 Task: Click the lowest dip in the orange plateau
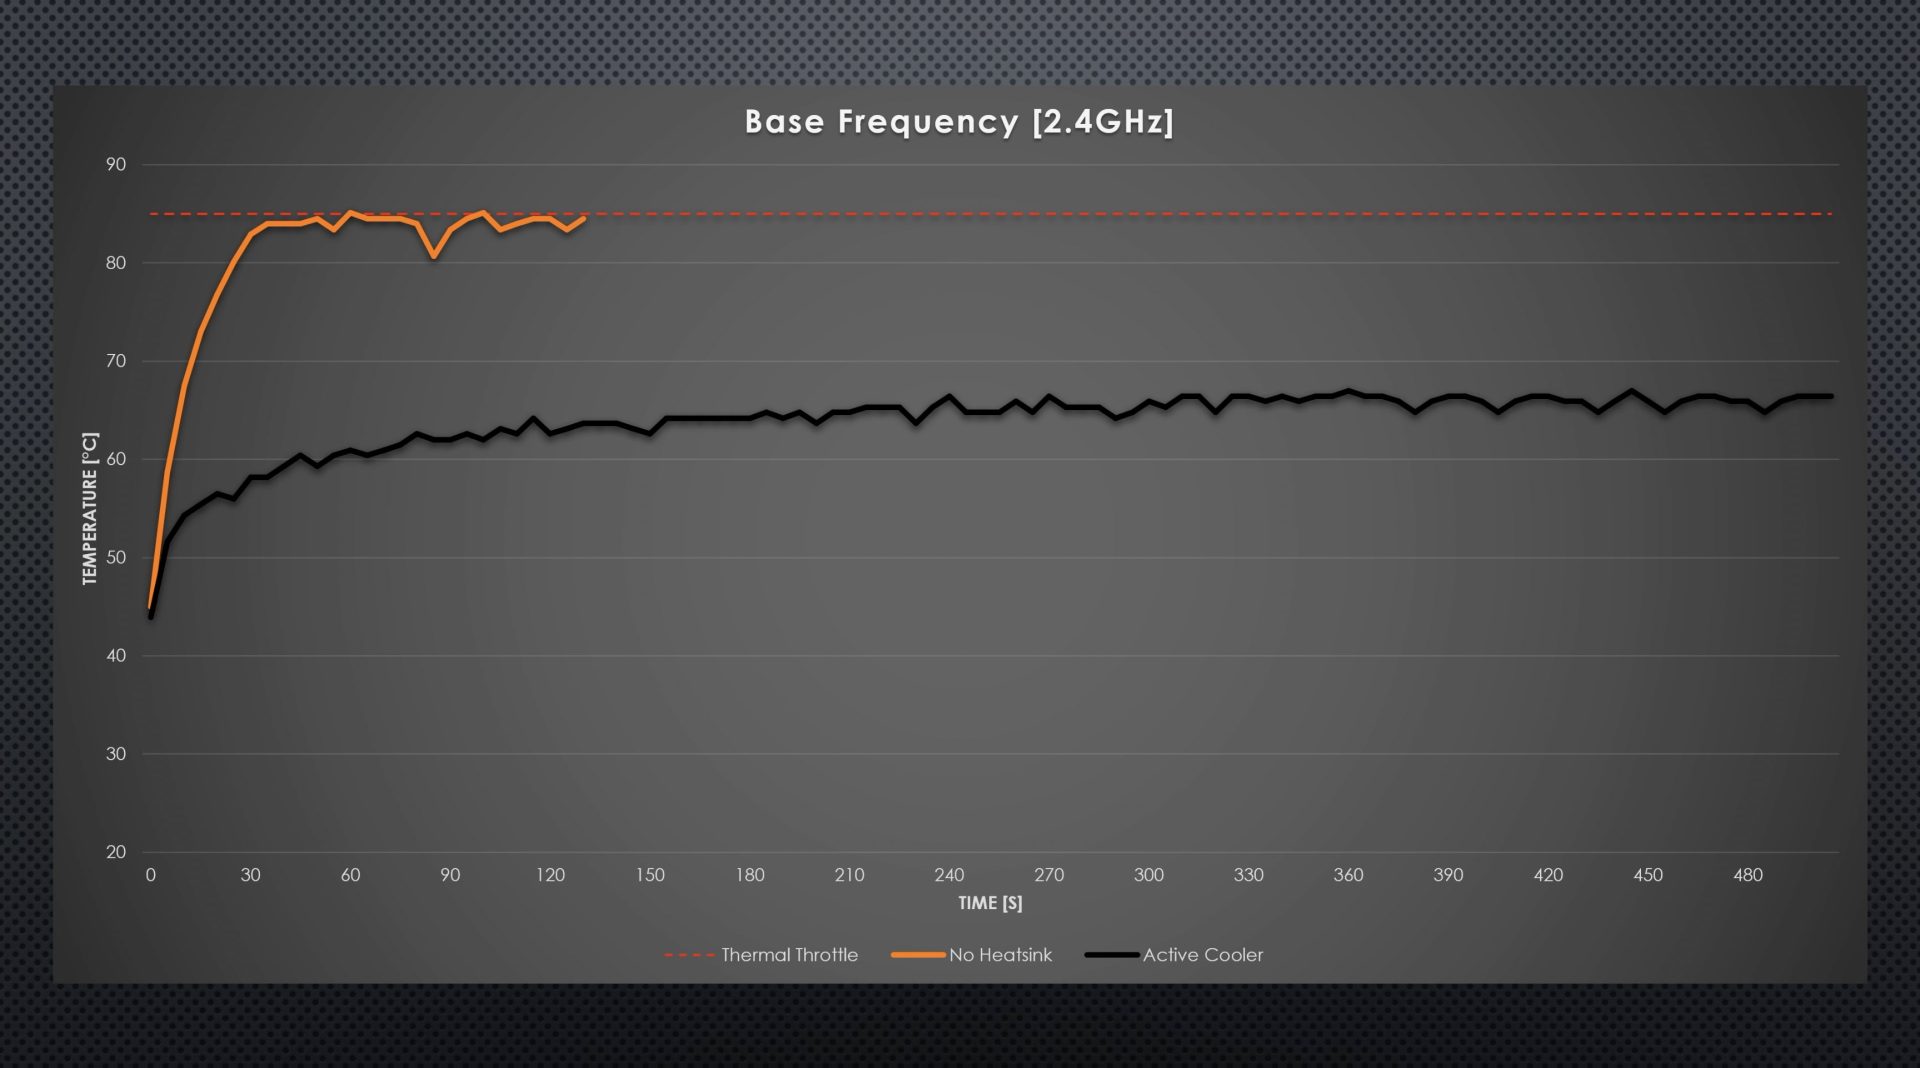(x=434, y=257)
